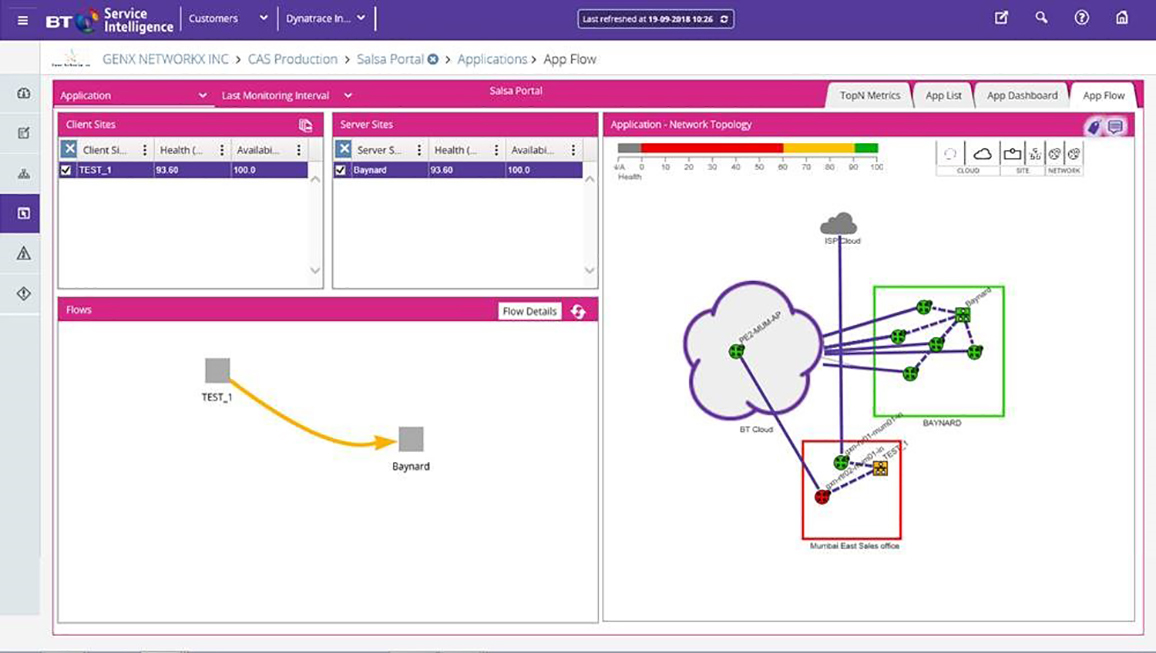
Task: Open Flow Details button
Action: click(x=529, y=311)
